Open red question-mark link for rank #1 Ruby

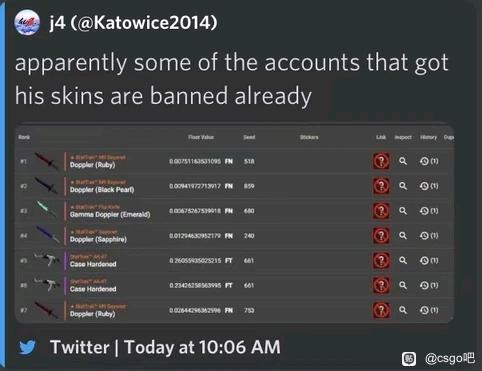tap(381, 161)
